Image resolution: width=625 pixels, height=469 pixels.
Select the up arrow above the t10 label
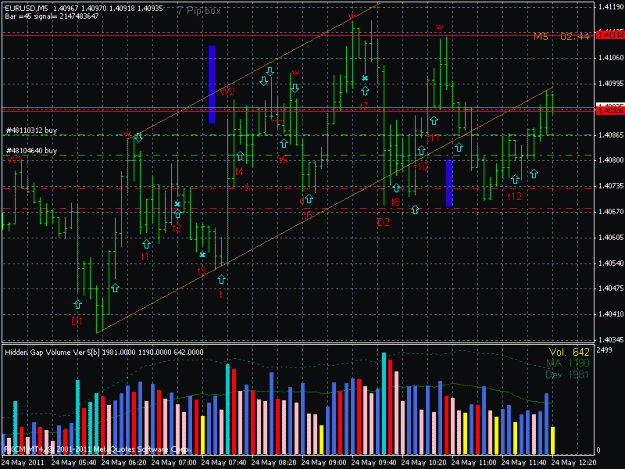pyautogui.click(x=421, y=150)
